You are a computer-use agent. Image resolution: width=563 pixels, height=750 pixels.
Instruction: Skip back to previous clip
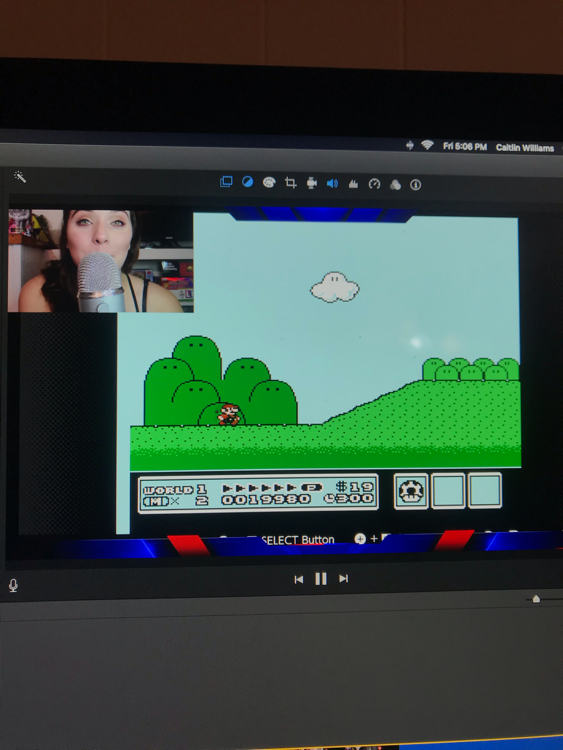(298, 579)
